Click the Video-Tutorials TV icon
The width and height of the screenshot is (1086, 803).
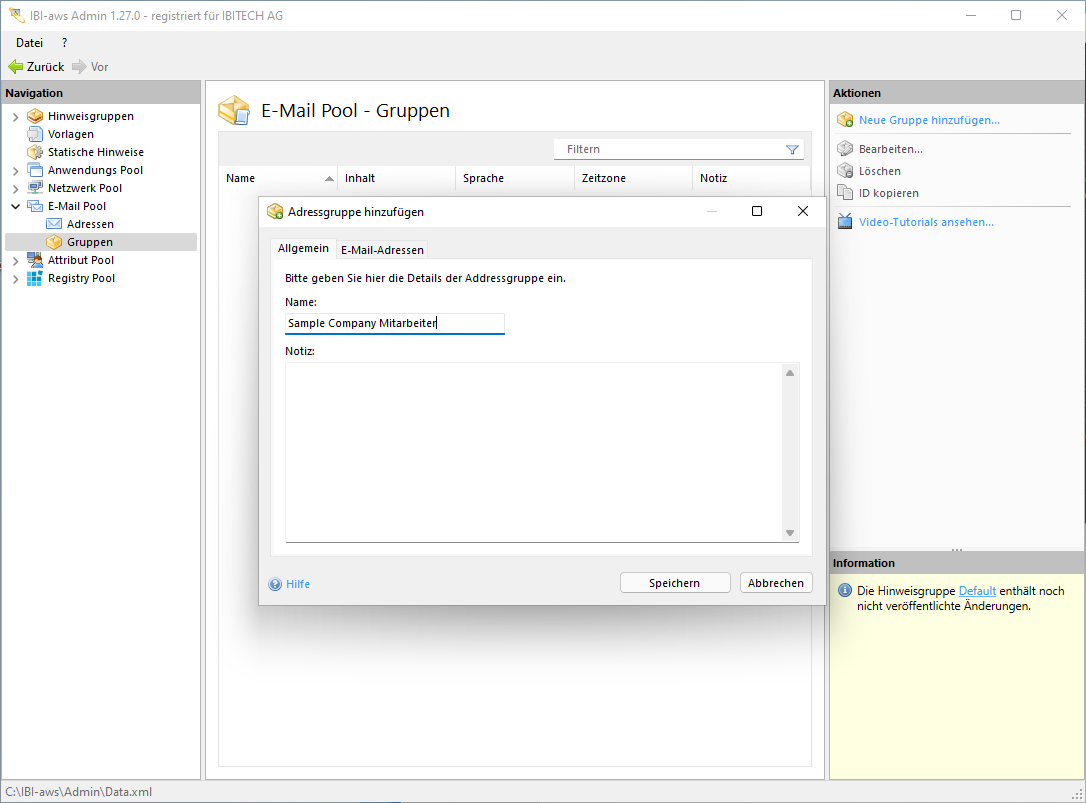tap(845, 222)
